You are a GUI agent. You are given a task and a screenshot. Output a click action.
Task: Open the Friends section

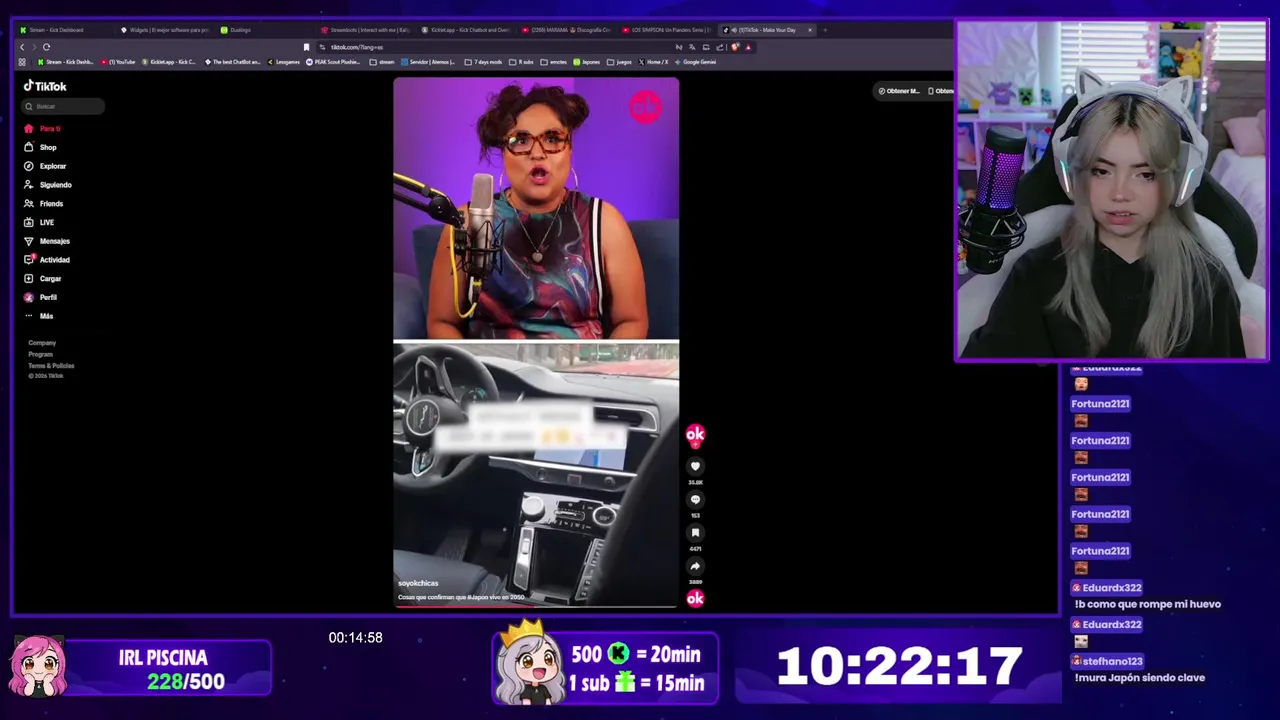click(x=44, y=204)
